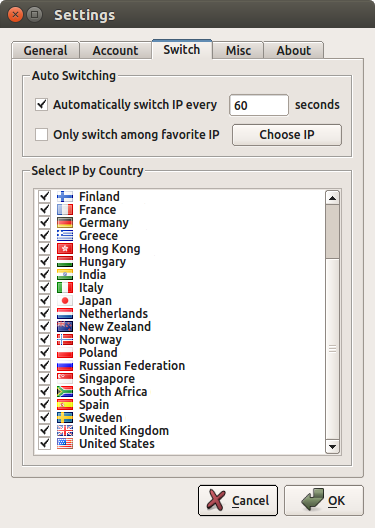
Task: Click the South Africa flag icon
Action: (x=65, y=392)
